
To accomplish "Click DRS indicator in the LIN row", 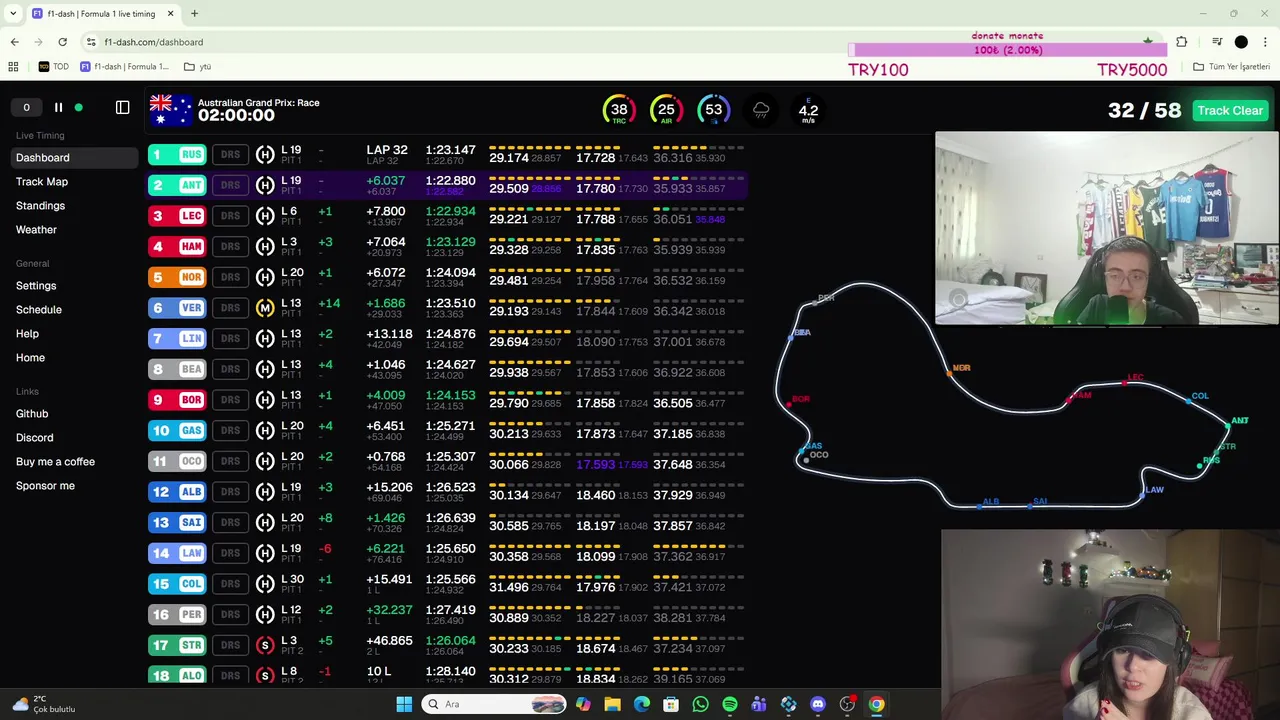I will [231, 338].
